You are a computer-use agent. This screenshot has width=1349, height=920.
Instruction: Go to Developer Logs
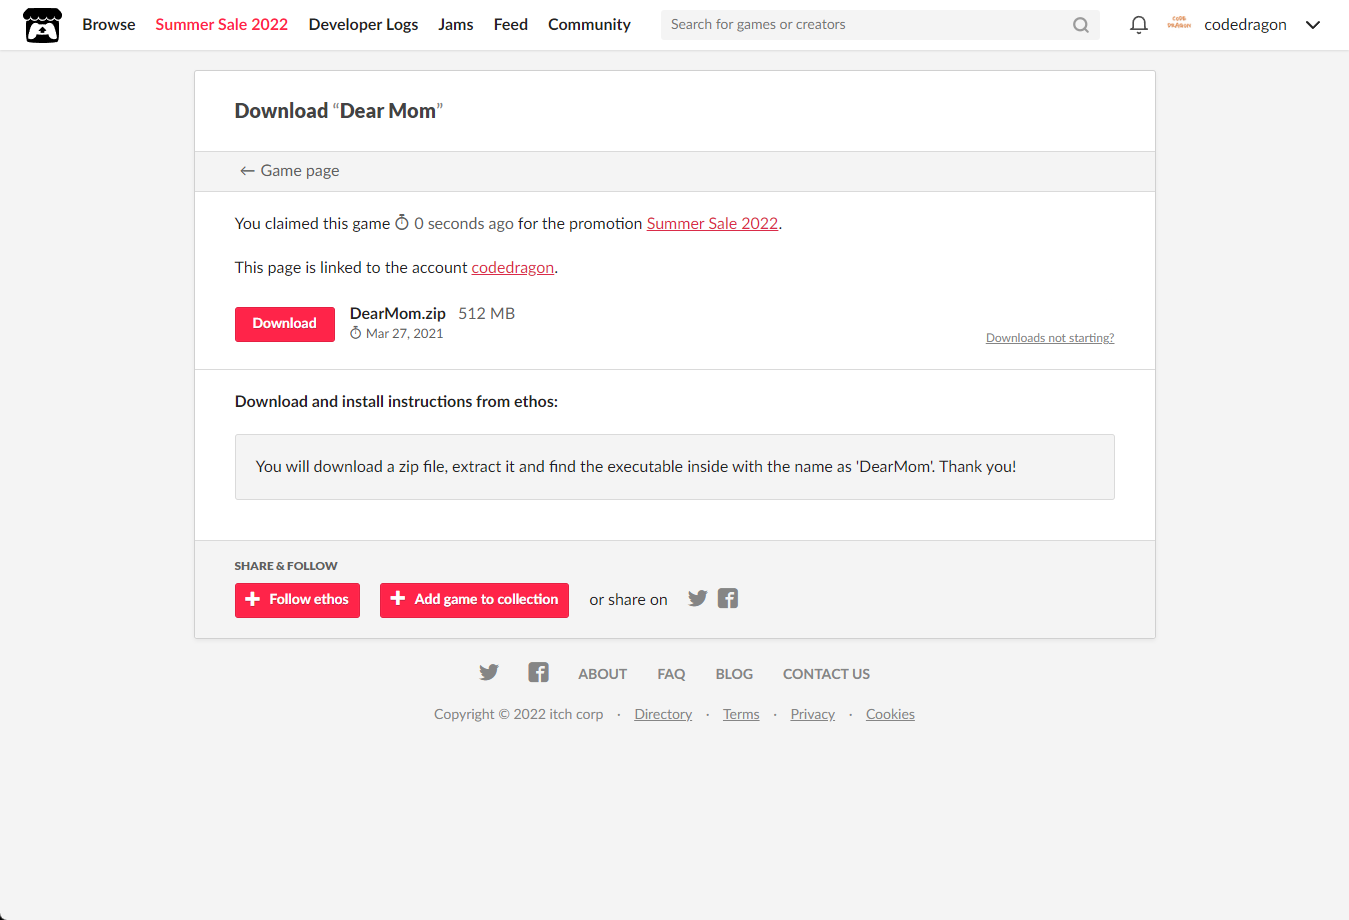pos(363,24)
